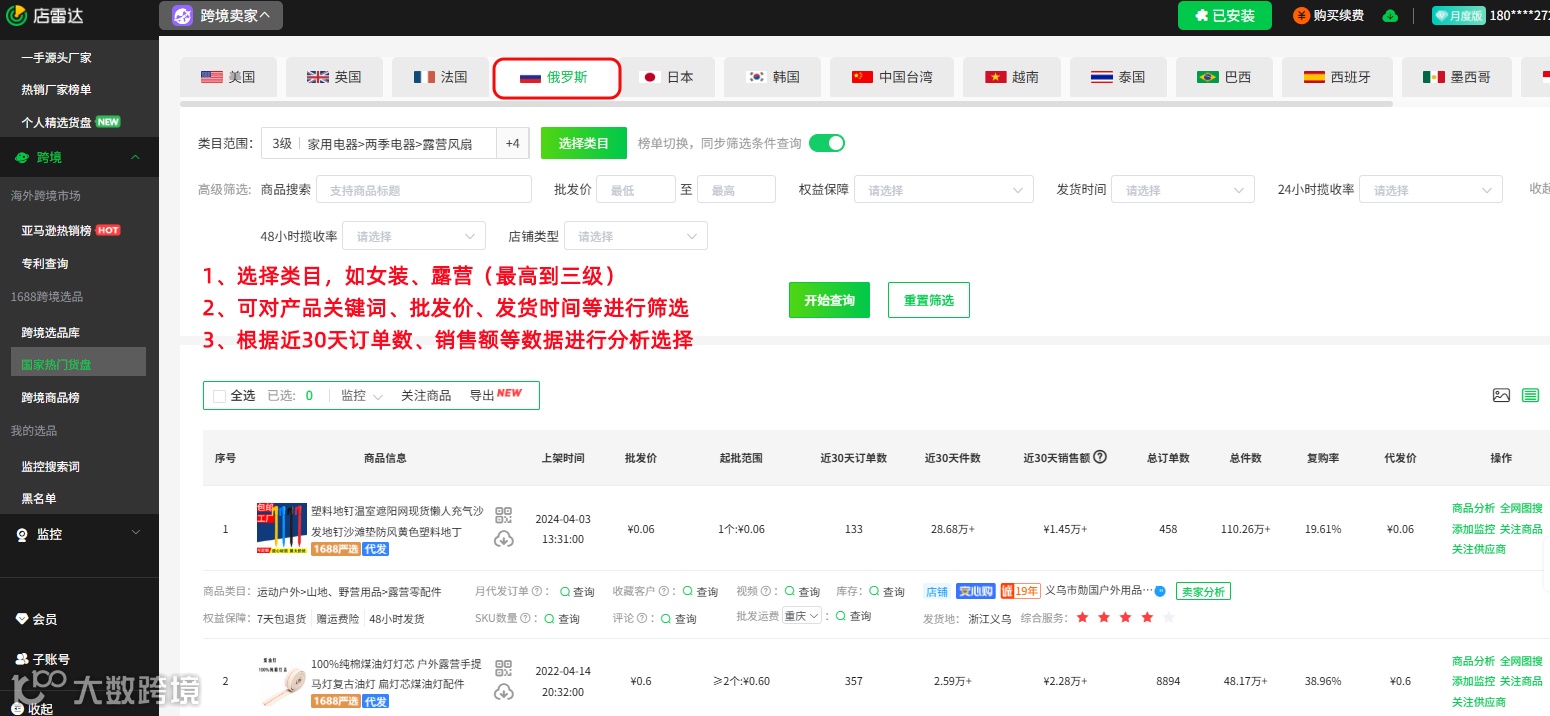
Task: Click the 卖家分析 button
Action: point(1203,591)
